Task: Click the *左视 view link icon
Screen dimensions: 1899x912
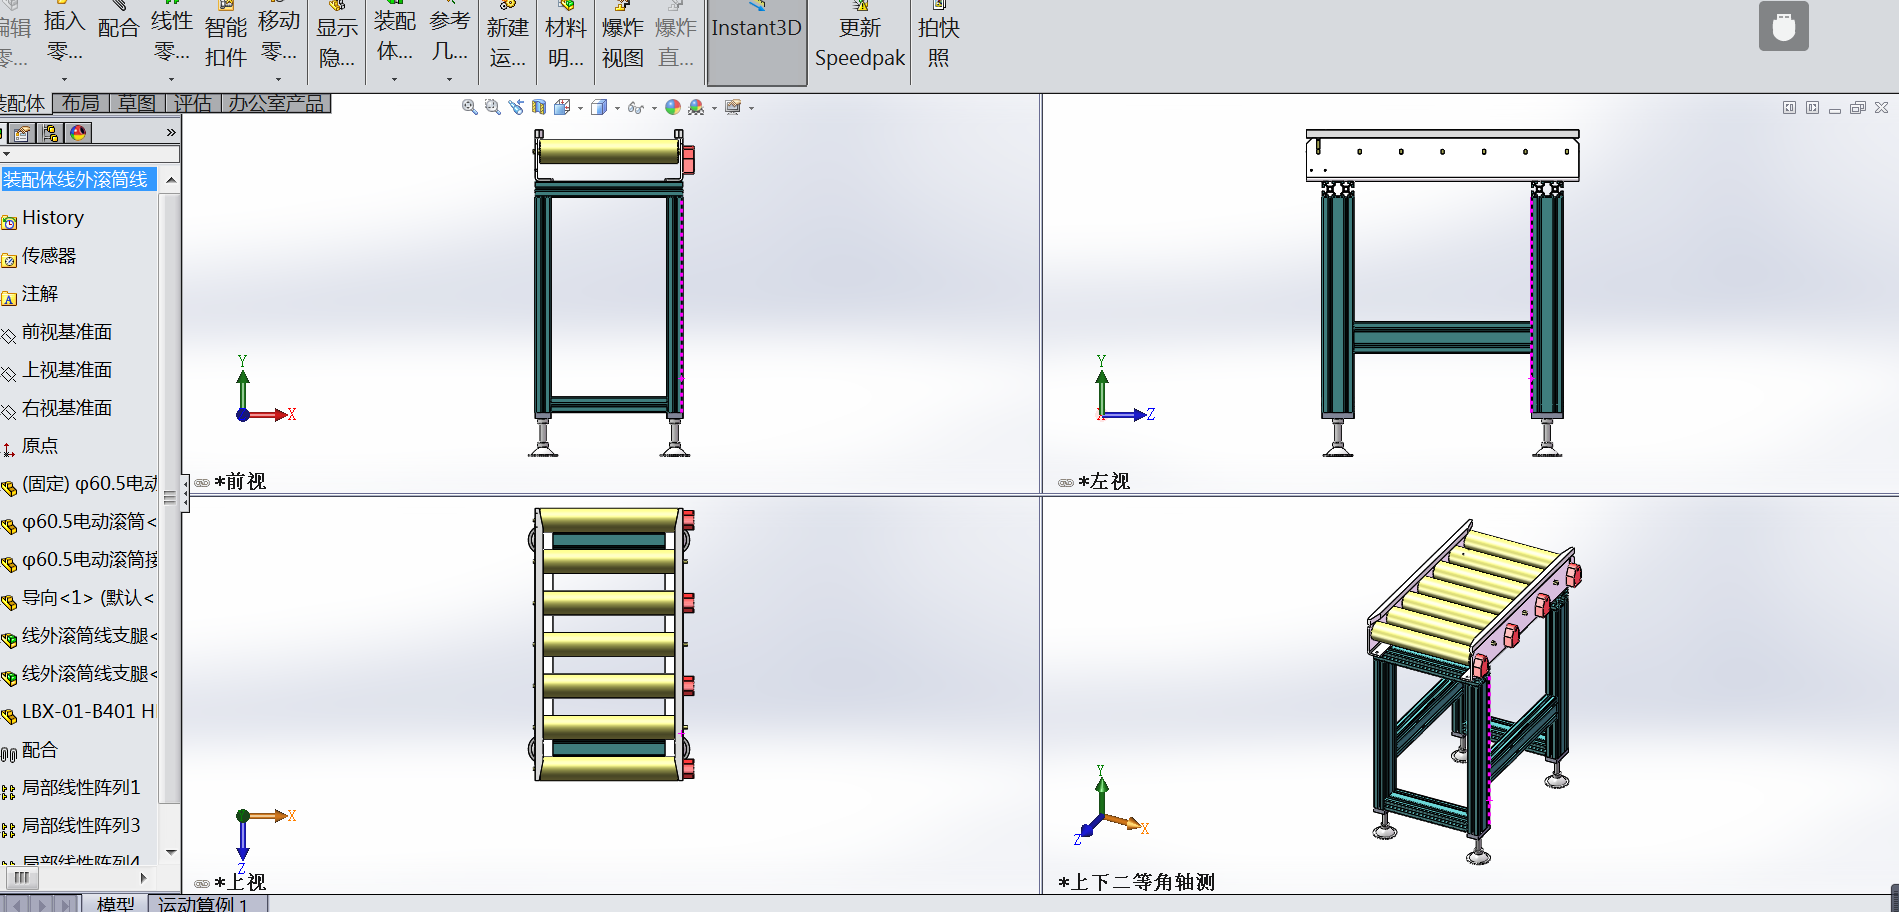Action: click(1066, 482)
